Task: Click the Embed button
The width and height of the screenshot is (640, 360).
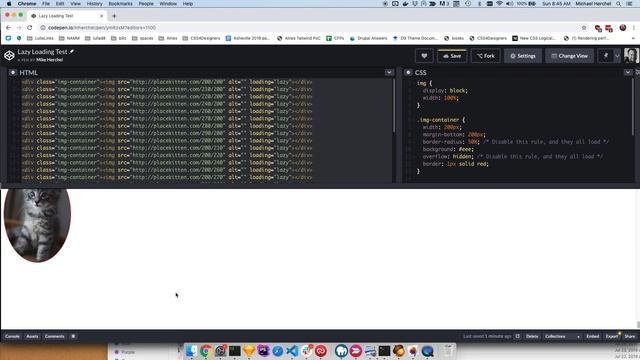Action: [593, 336]
